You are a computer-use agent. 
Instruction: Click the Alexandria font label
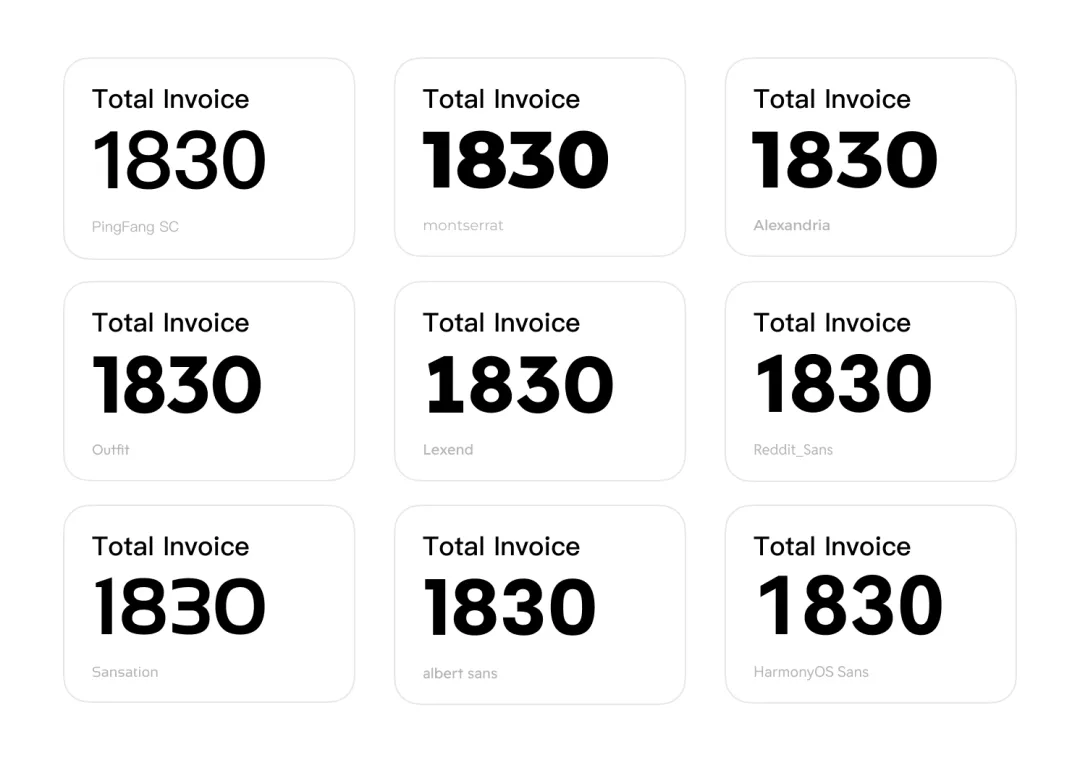791,226
